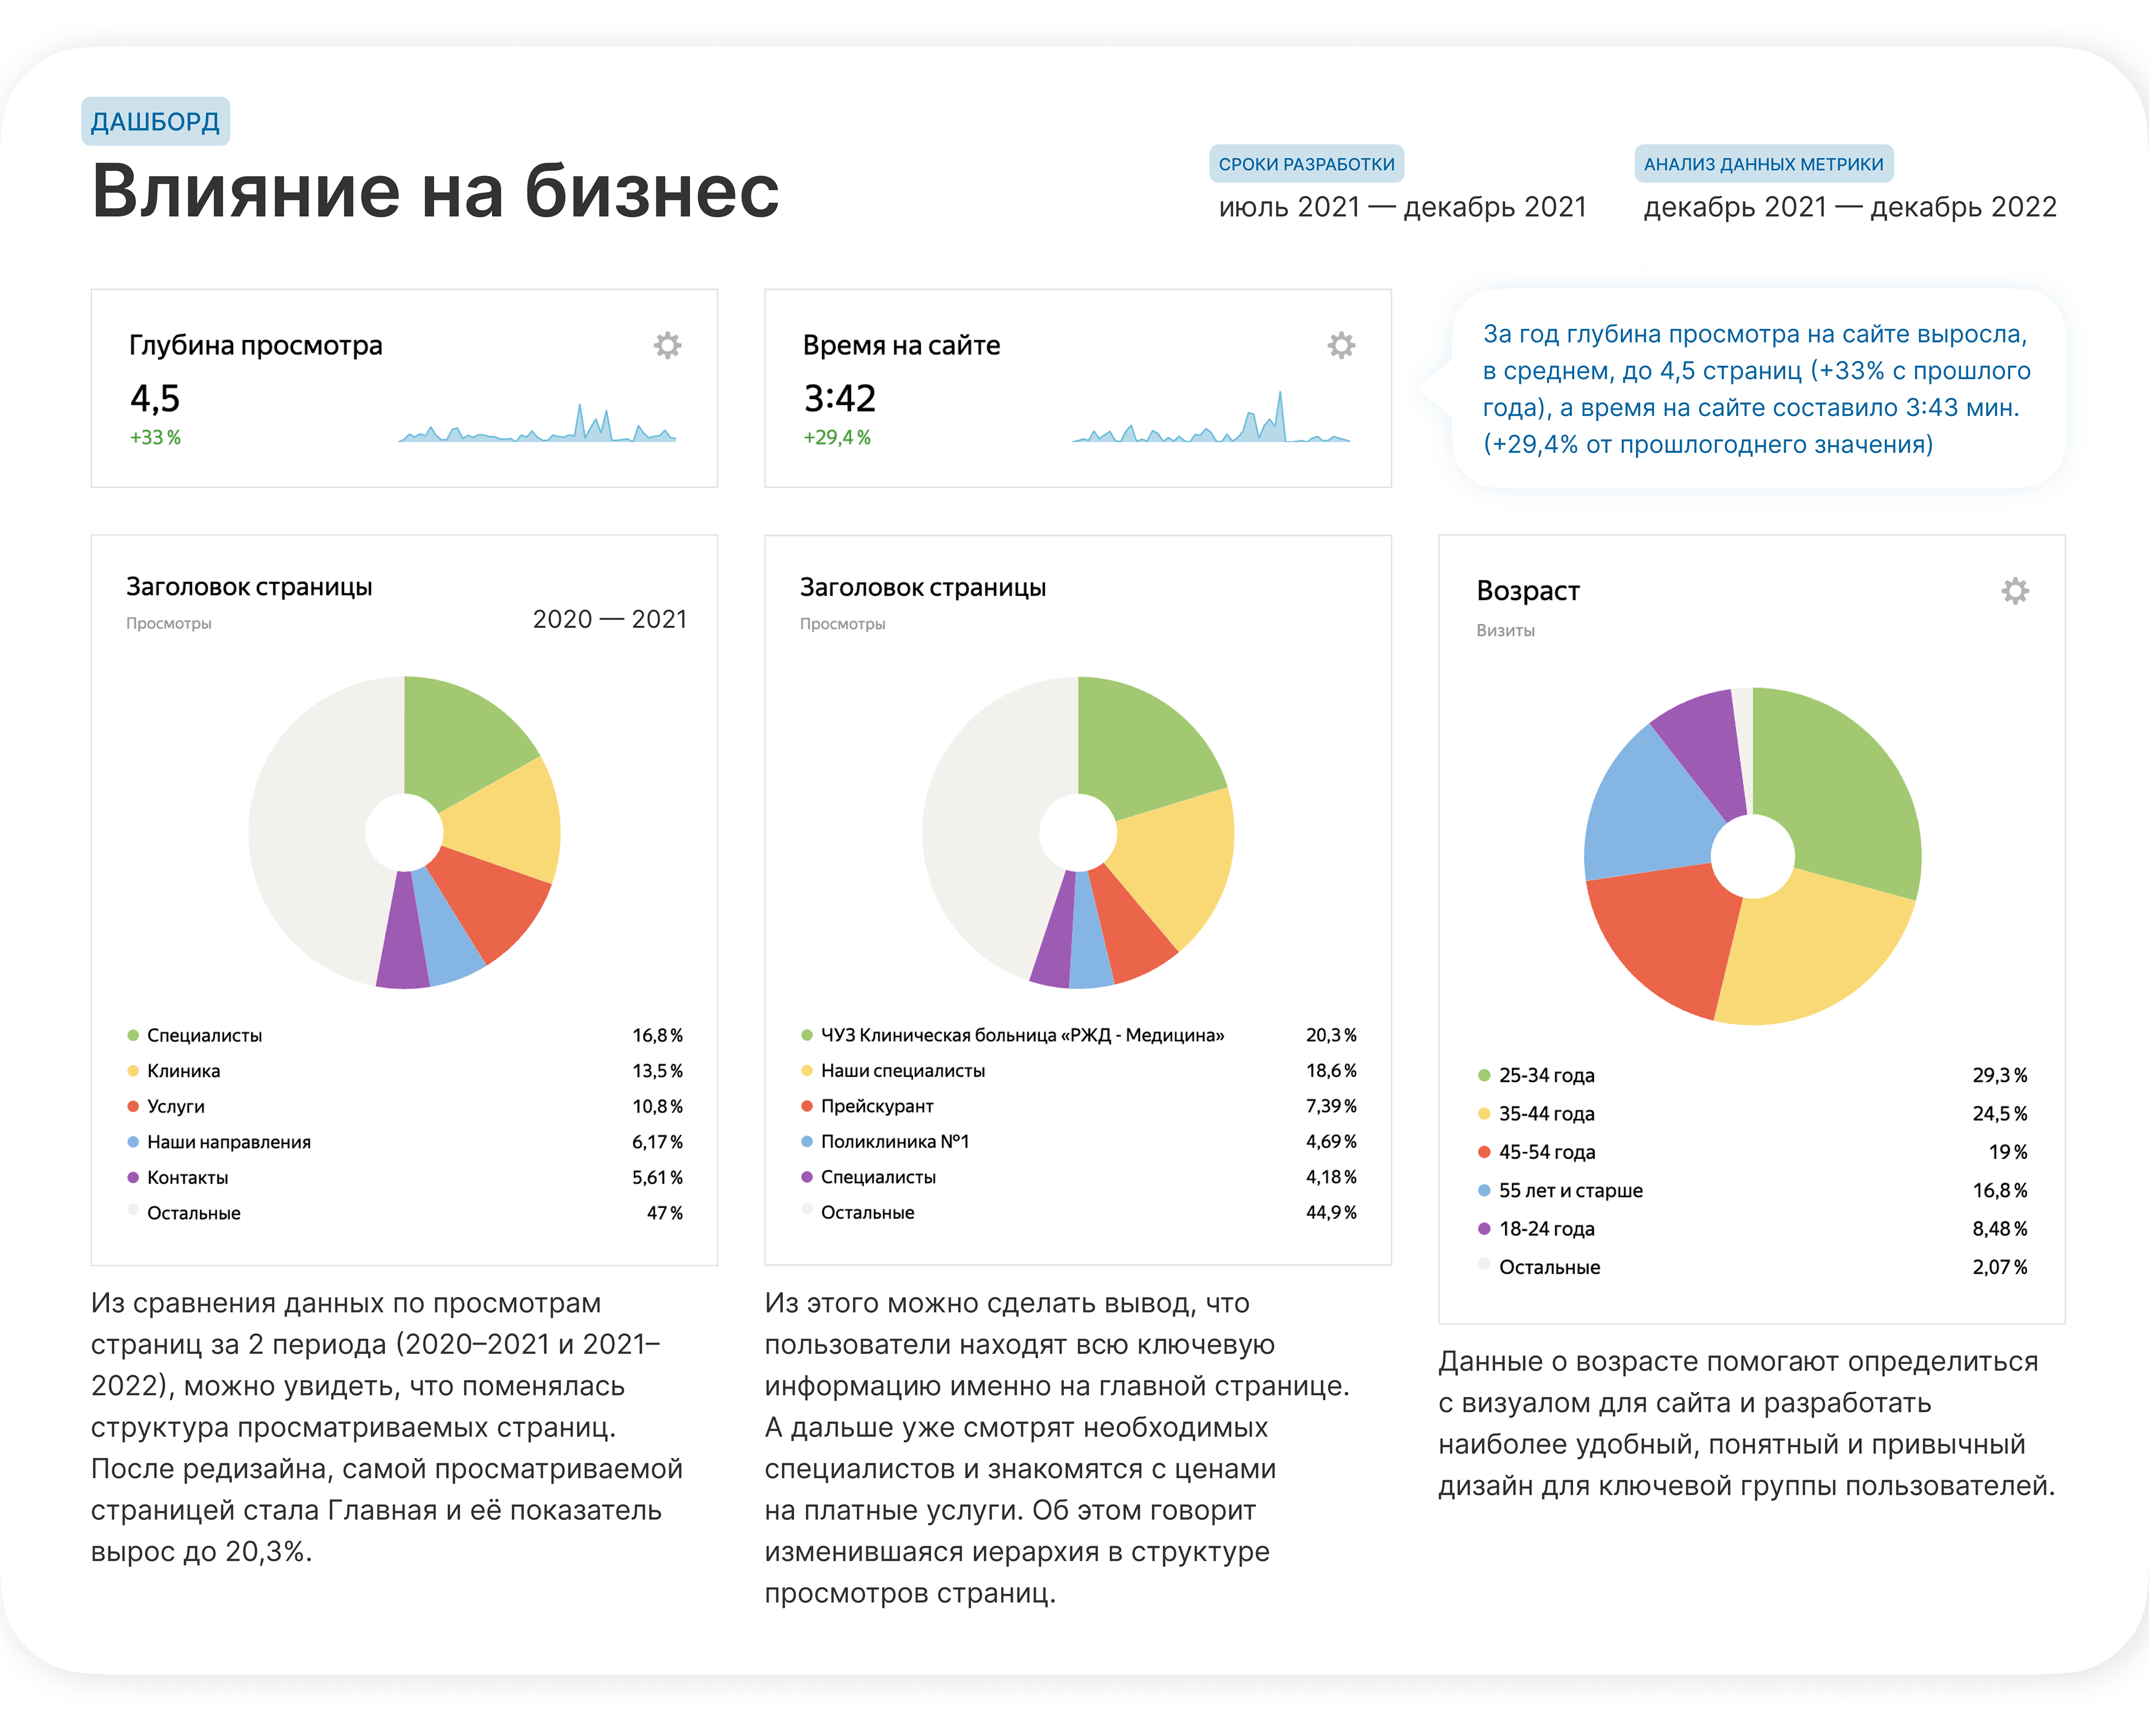Open settings gear on Глубина просмотра widget
Image resolution: width=2149 pixels, height=1736 pixels.
point(667,346)
